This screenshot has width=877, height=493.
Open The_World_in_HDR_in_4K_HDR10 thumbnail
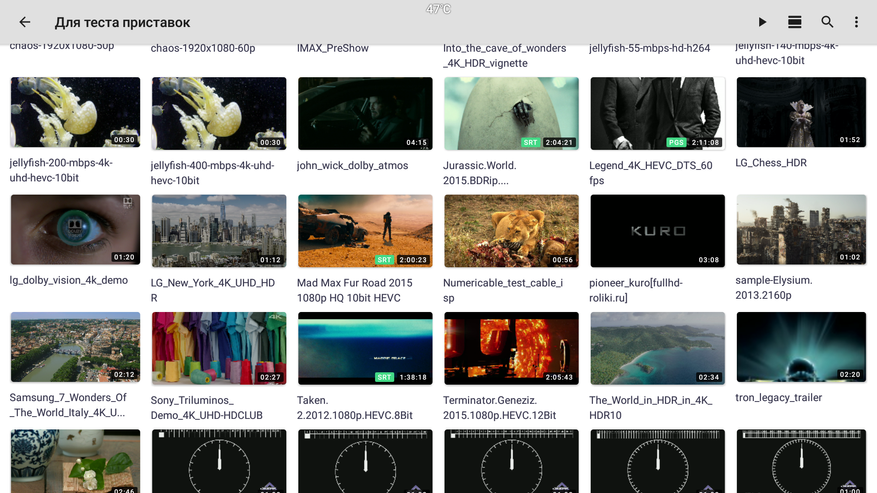(658, 349)
